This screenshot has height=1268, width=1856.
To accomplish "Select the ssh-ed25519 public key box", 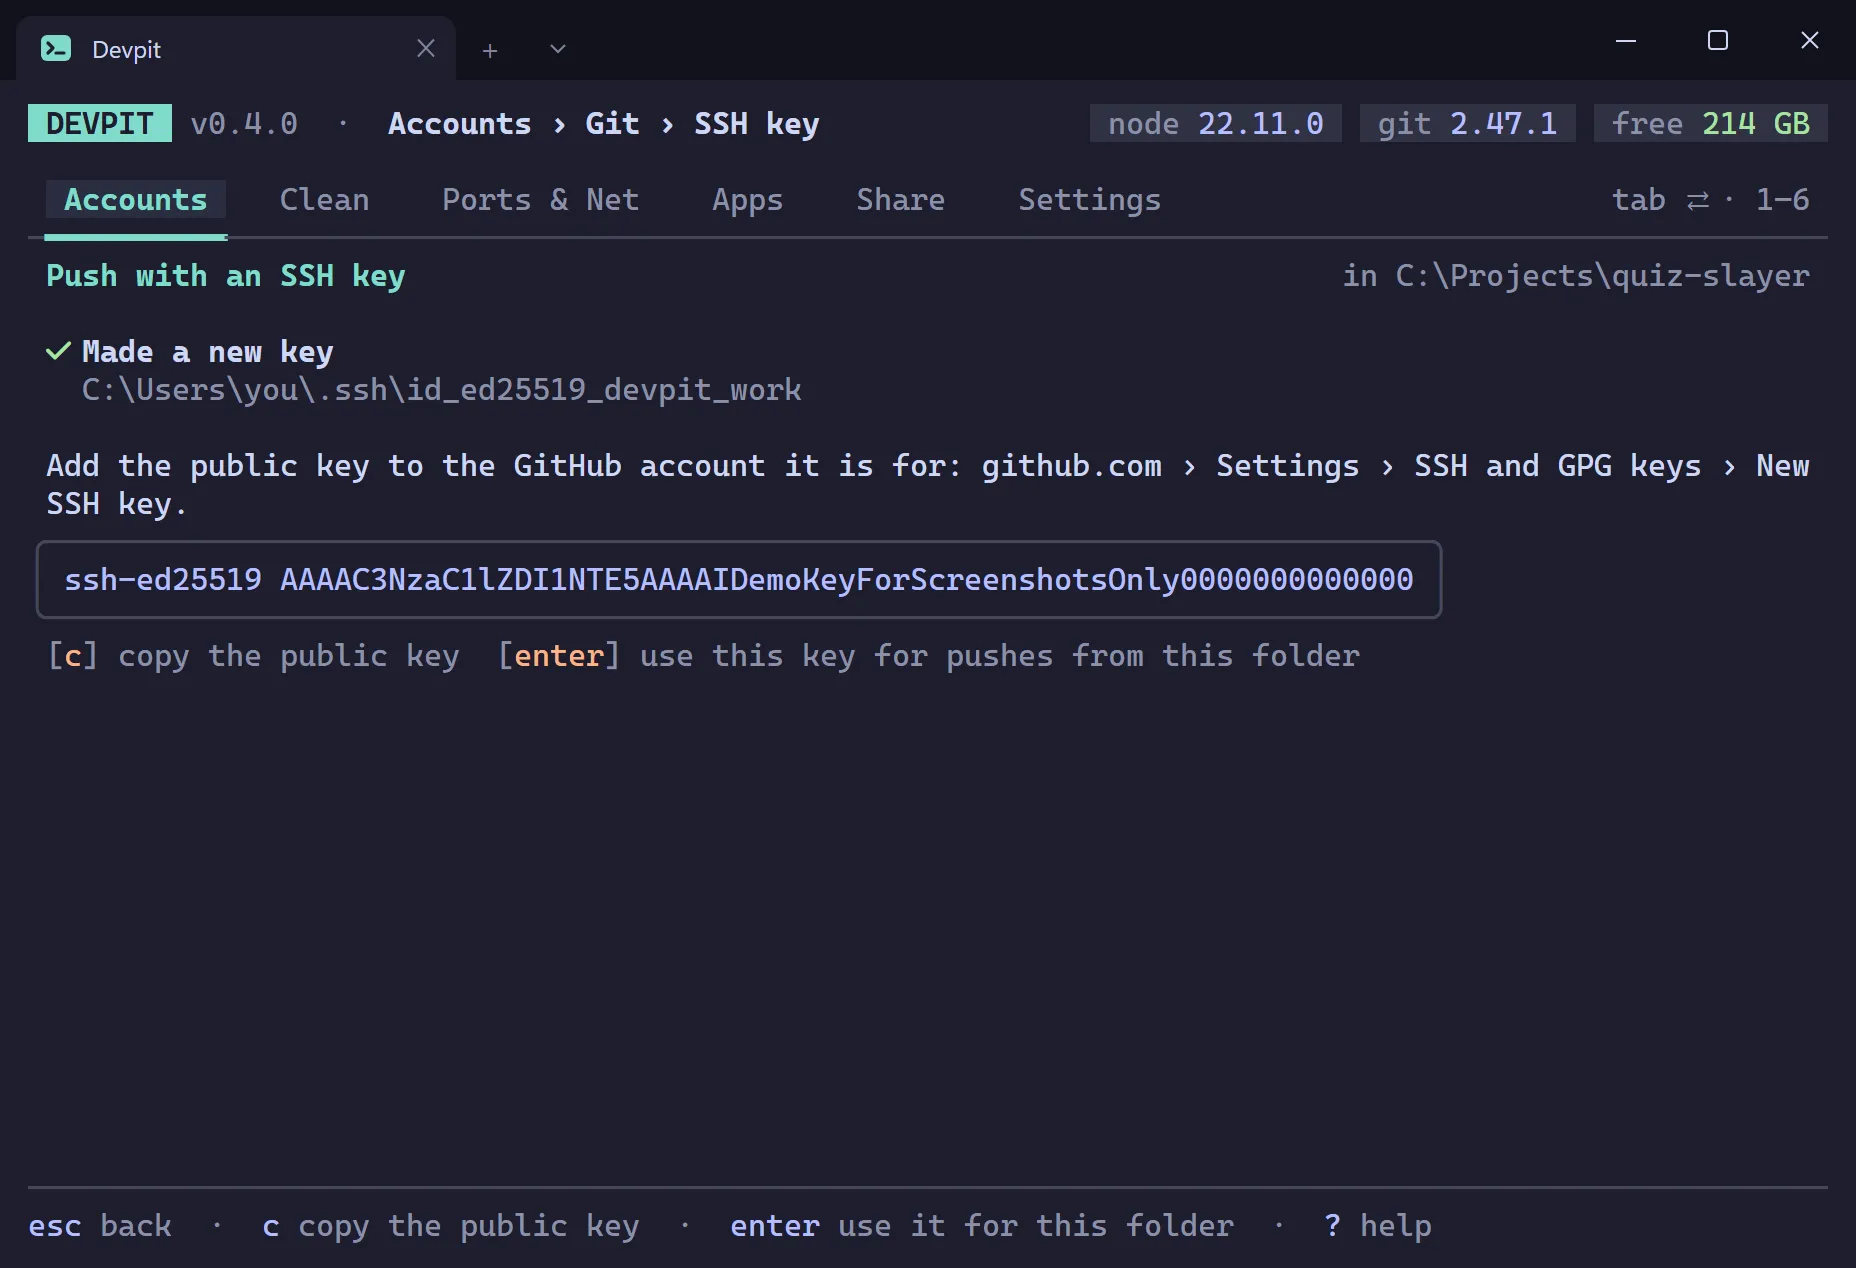I will tap(739, 580).
